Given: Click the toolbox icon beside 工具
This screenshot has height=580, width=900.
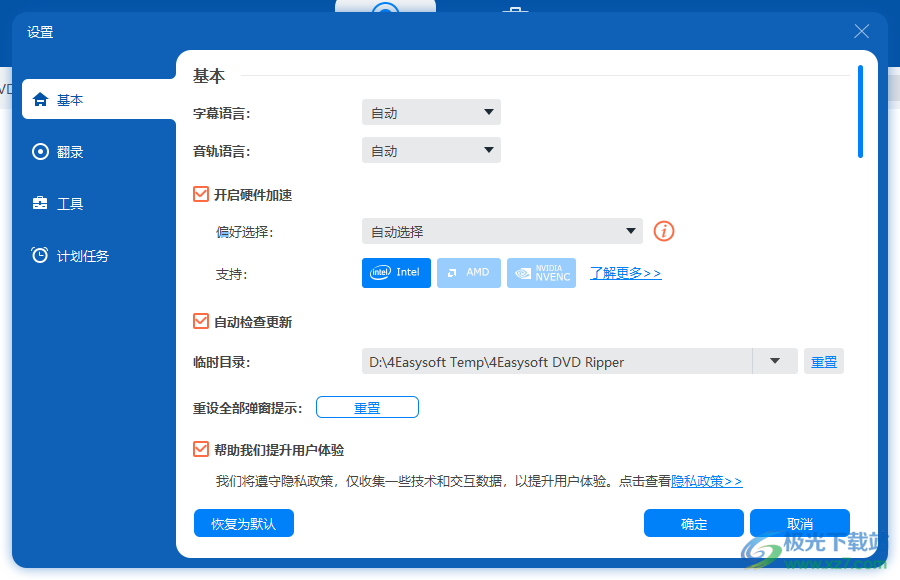Looking at the screenshot, I should coord(40,203).
